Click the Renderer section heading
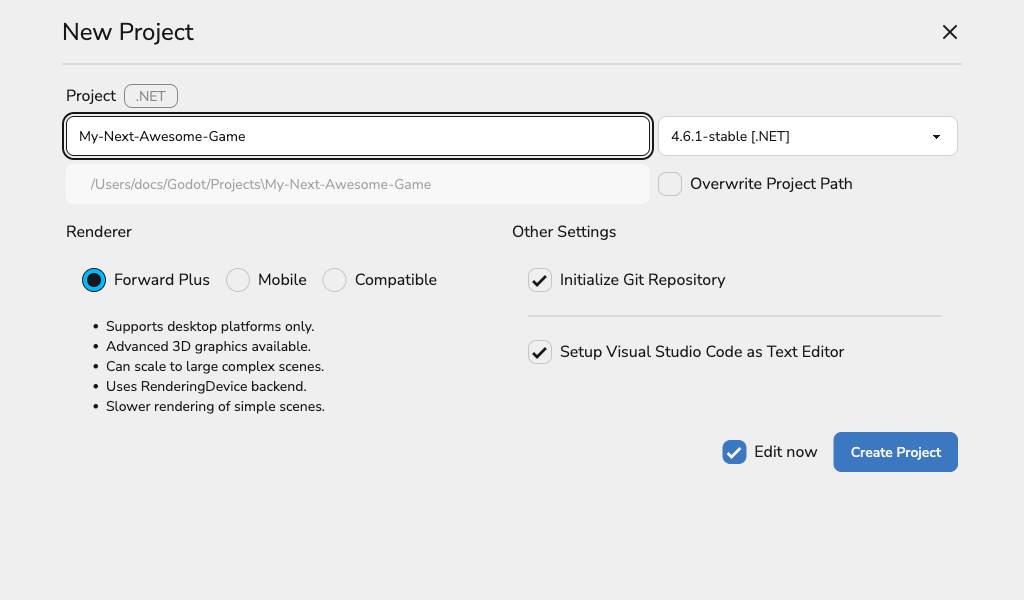This screenshot has width=1024, height=600. click(99, 232)
